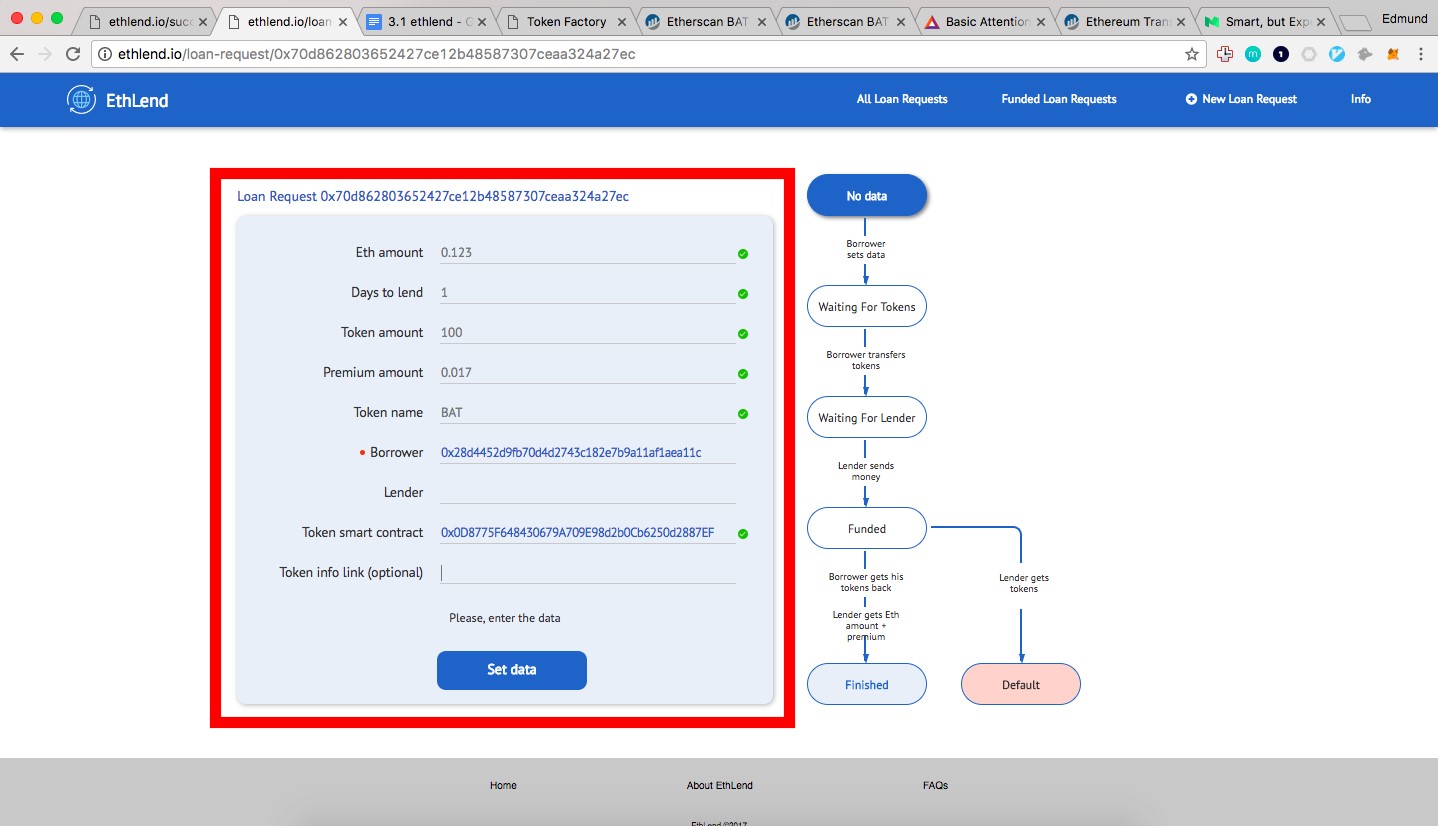Open the teal 'm' extension
Screen dimensions: 1438x826
[x=1253, y=55]
